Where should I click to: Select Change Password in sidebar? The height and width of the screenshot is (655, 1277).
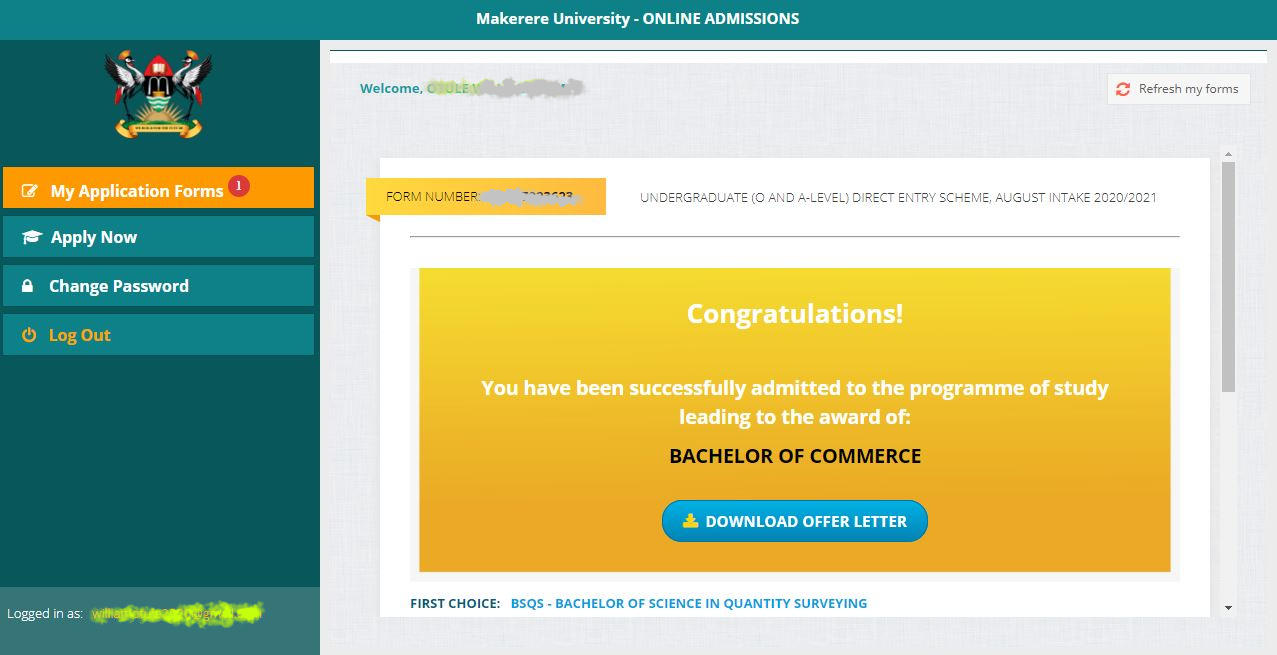point(158,286)
